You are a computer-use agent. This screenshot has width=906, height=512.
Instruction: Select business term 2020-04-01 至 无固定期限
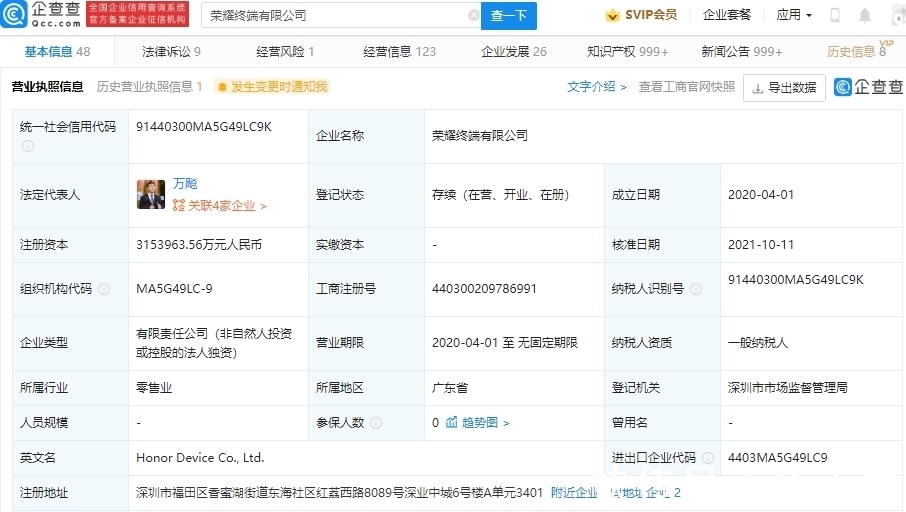coord(504,343)
